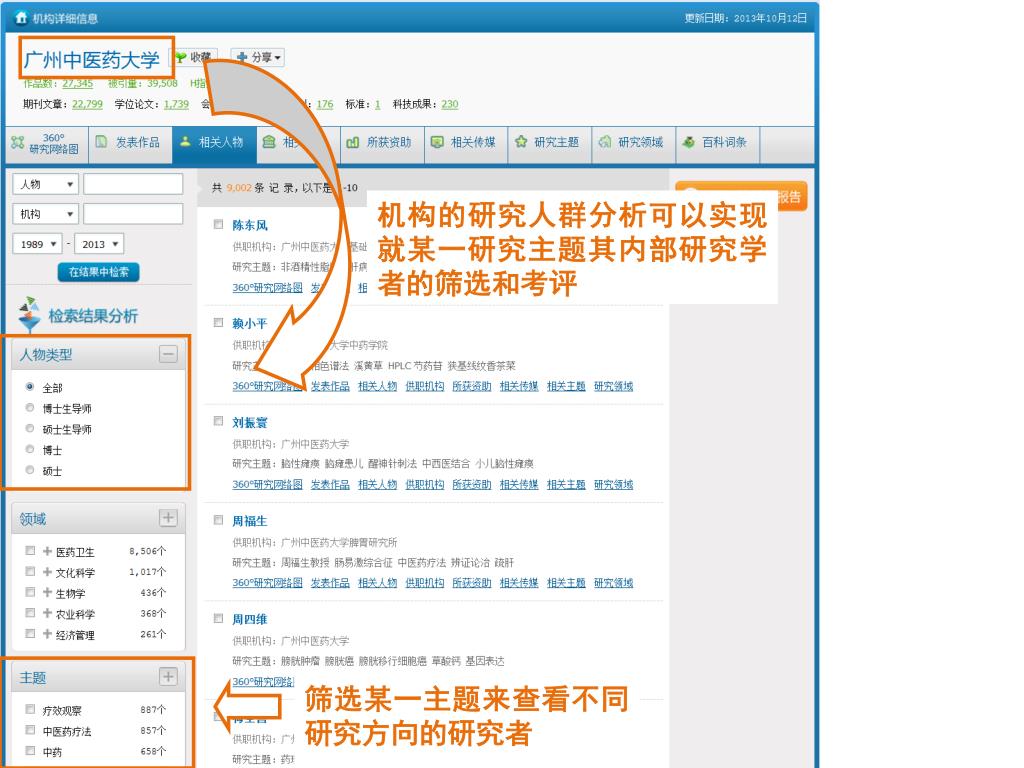Check the 疗效观察 topic checkbox

30,709
